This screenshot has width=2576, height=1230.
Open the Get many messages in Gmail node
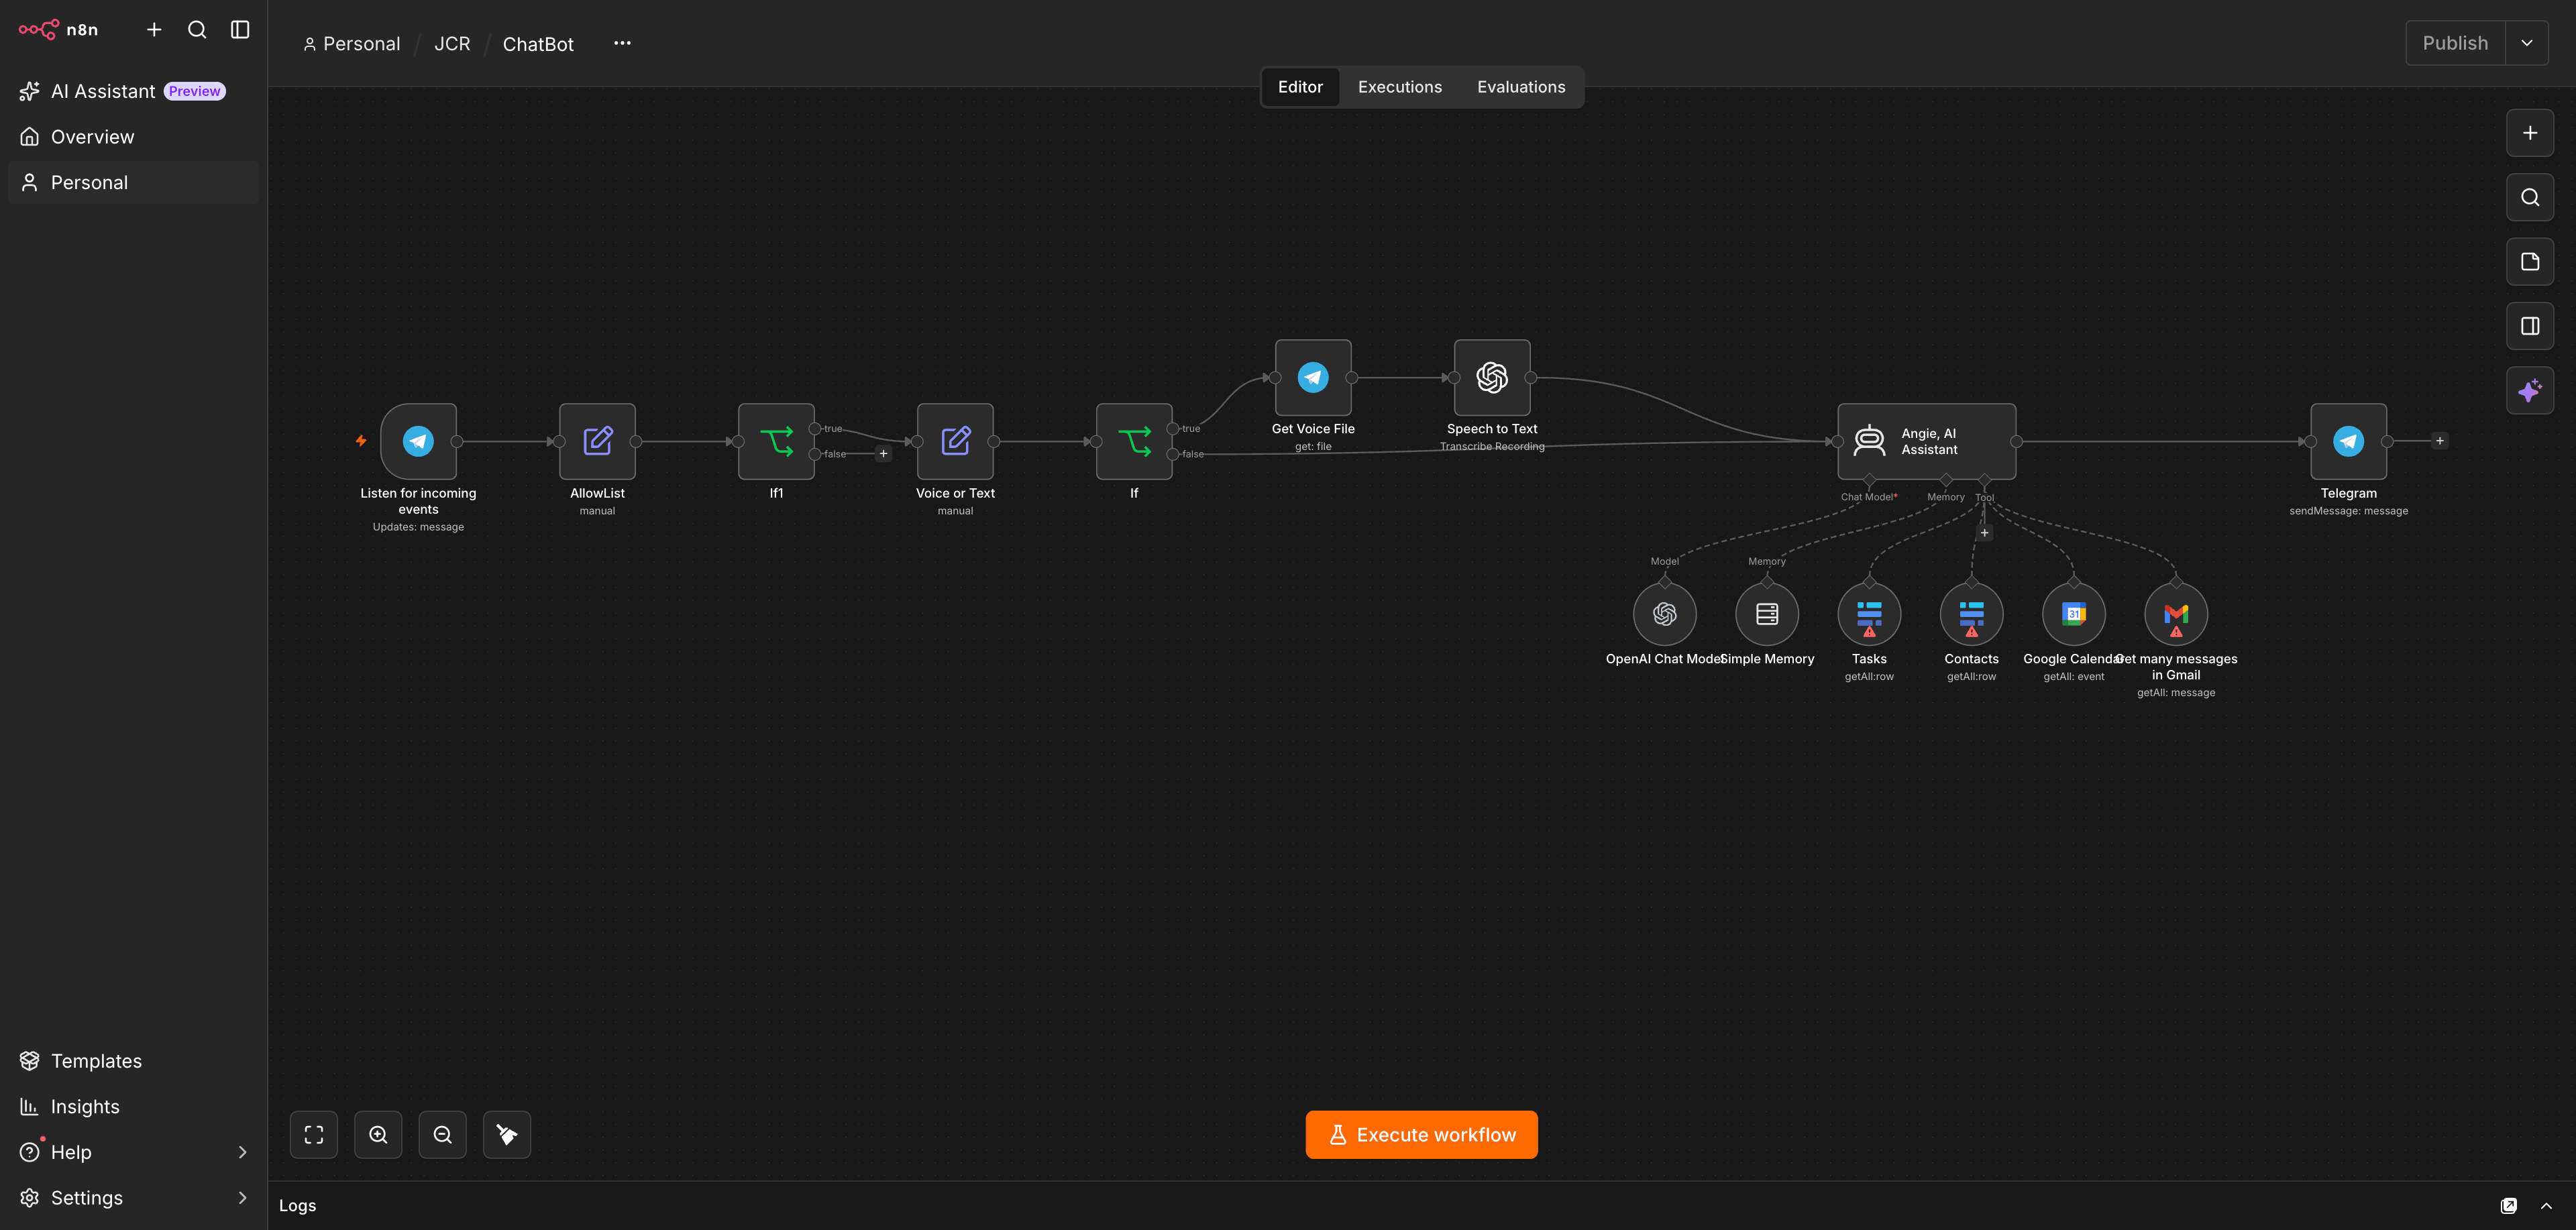point(2176,614)
